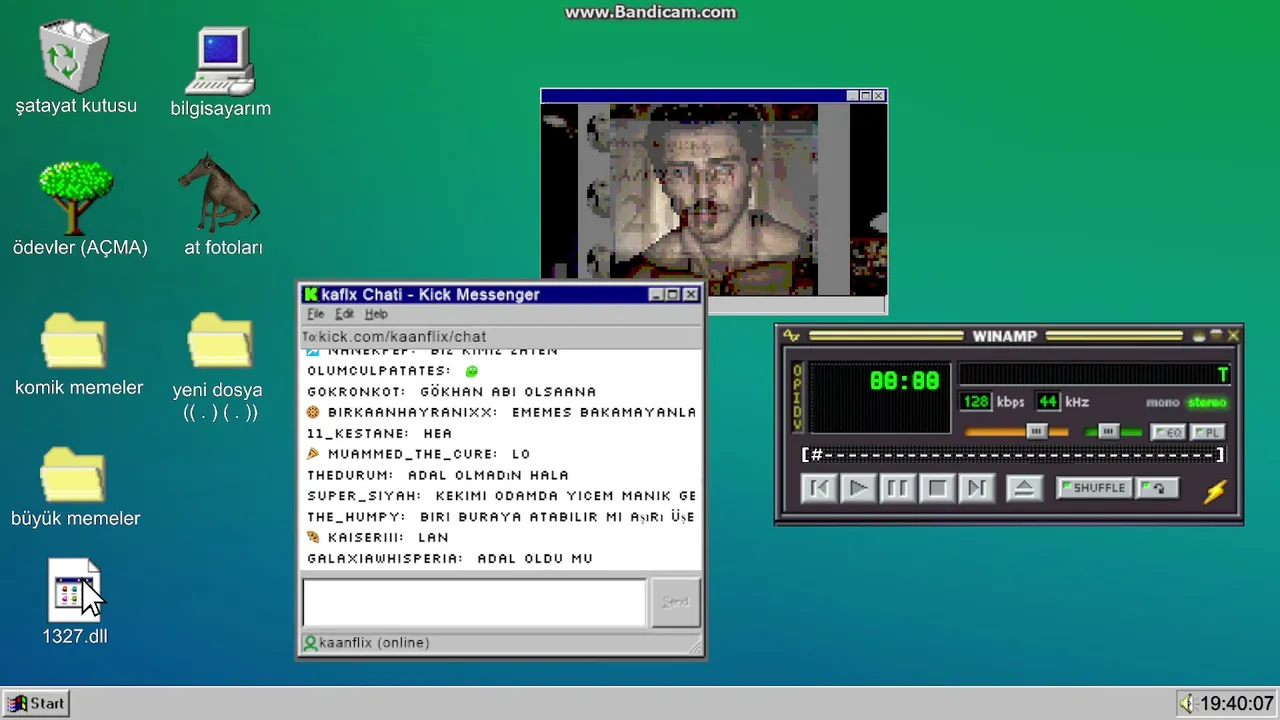Click the stereo indicator in Winamp

click(1206, 403)
